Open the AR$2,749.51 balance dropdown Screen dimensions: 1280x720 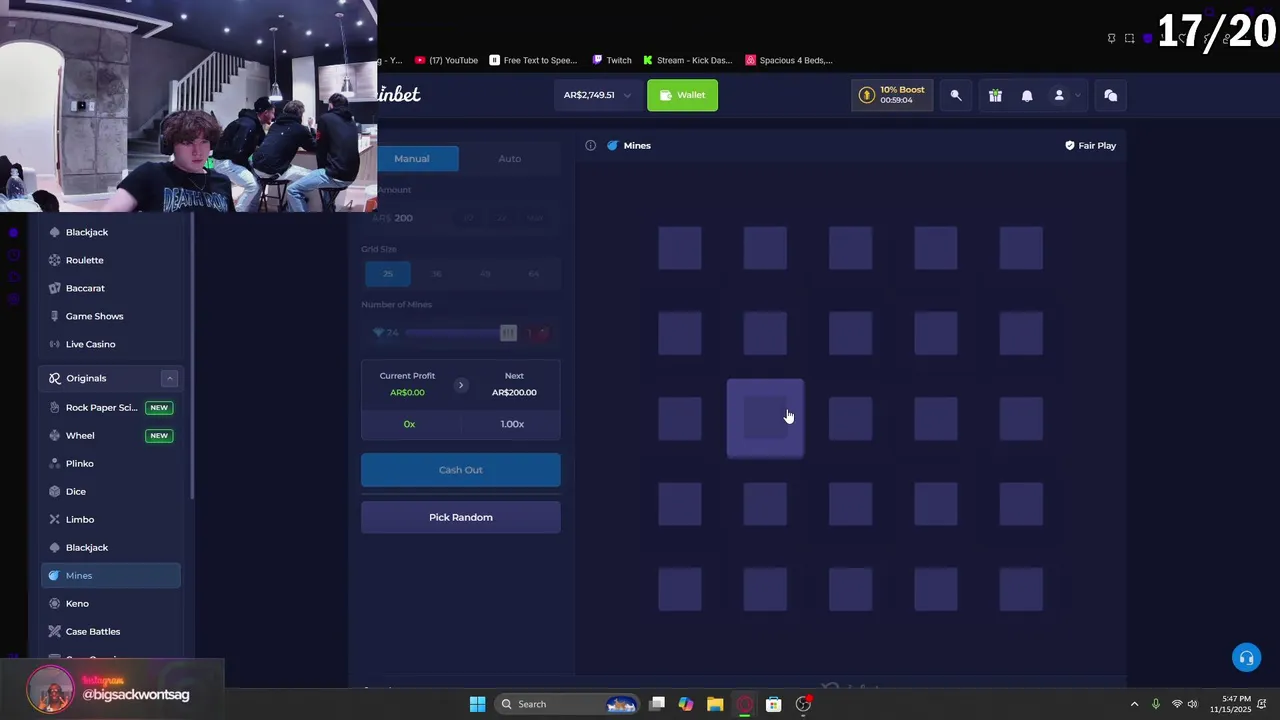(597, 95)
